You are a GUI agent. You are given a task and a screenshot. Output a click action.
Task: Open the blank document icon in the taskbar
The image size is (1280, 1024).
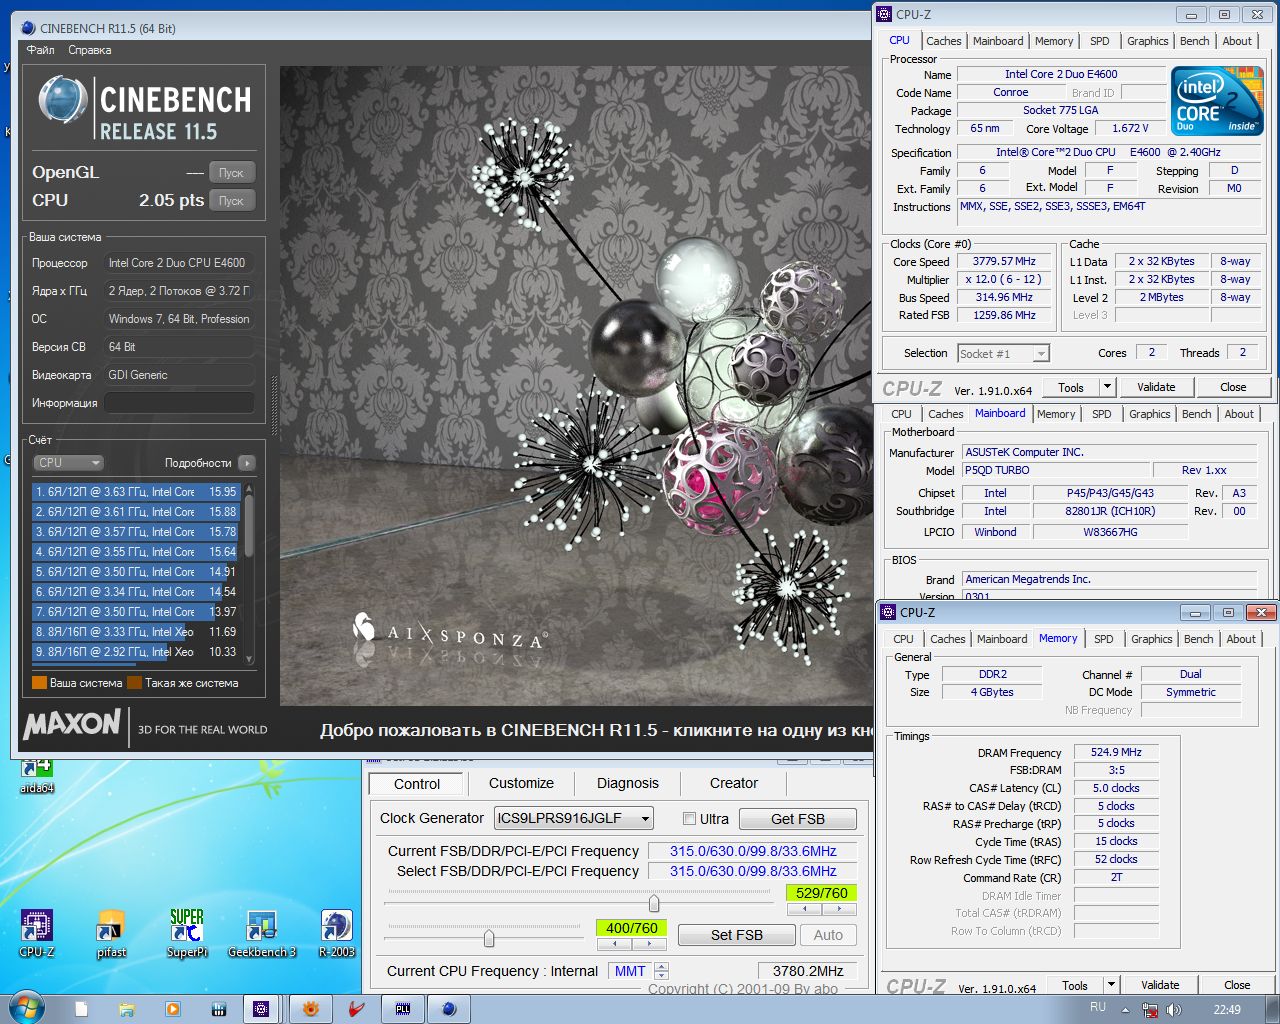point(81,1009)
